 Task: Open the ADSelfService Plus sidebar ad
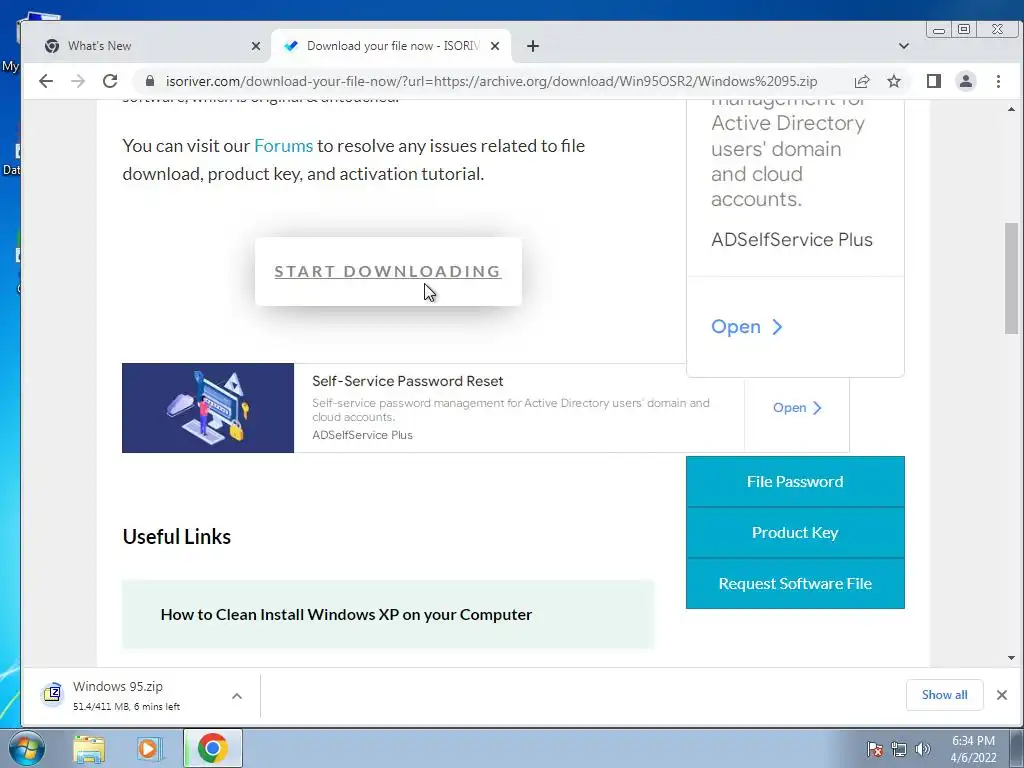(747, 327)
